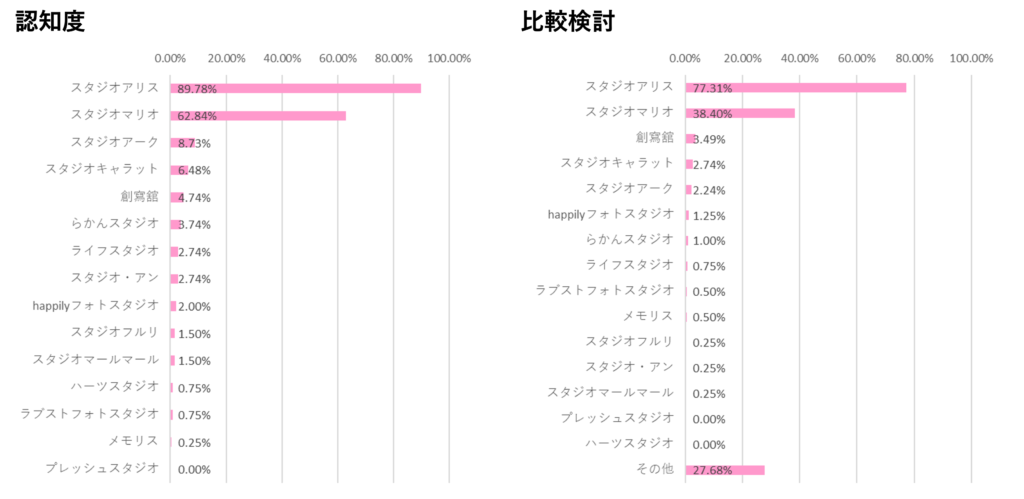Image resolution: width=1024 pixels, height=499 pixels.
Task: Click the プレッシュスタジオ label in left chart
Action: (101, 468)
